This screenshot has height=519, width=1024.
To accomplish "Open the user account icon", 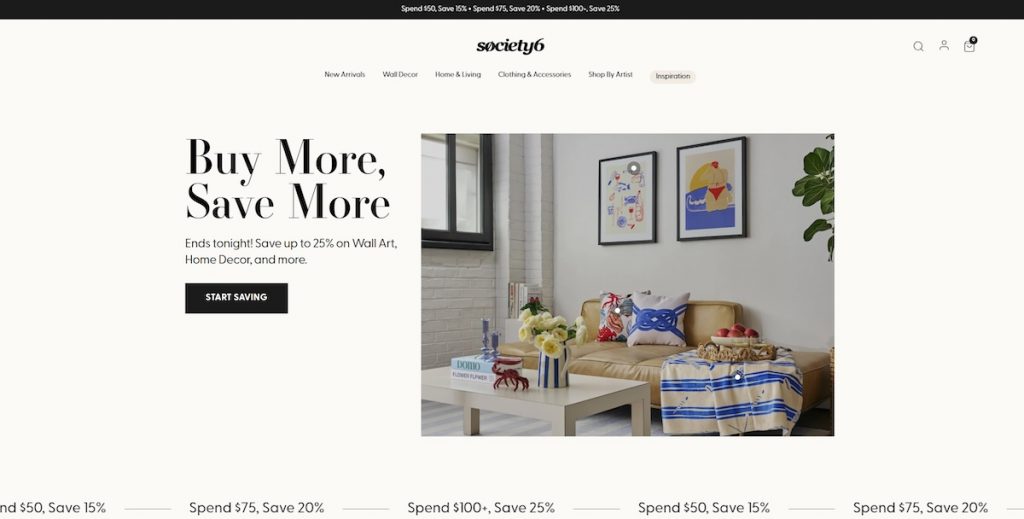I will click(944, 45).
